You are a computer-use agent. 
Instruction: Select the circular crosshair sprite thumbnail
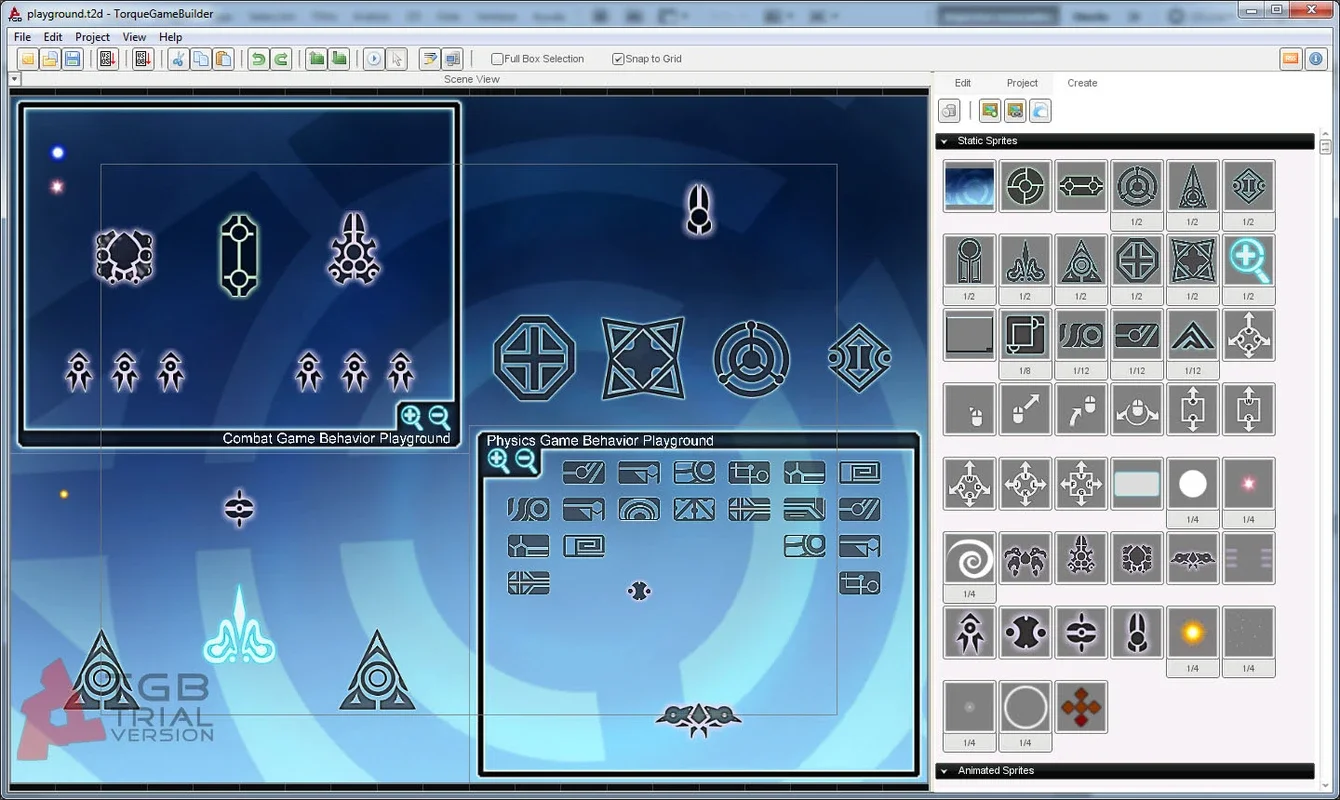[x=1025, y=186]
